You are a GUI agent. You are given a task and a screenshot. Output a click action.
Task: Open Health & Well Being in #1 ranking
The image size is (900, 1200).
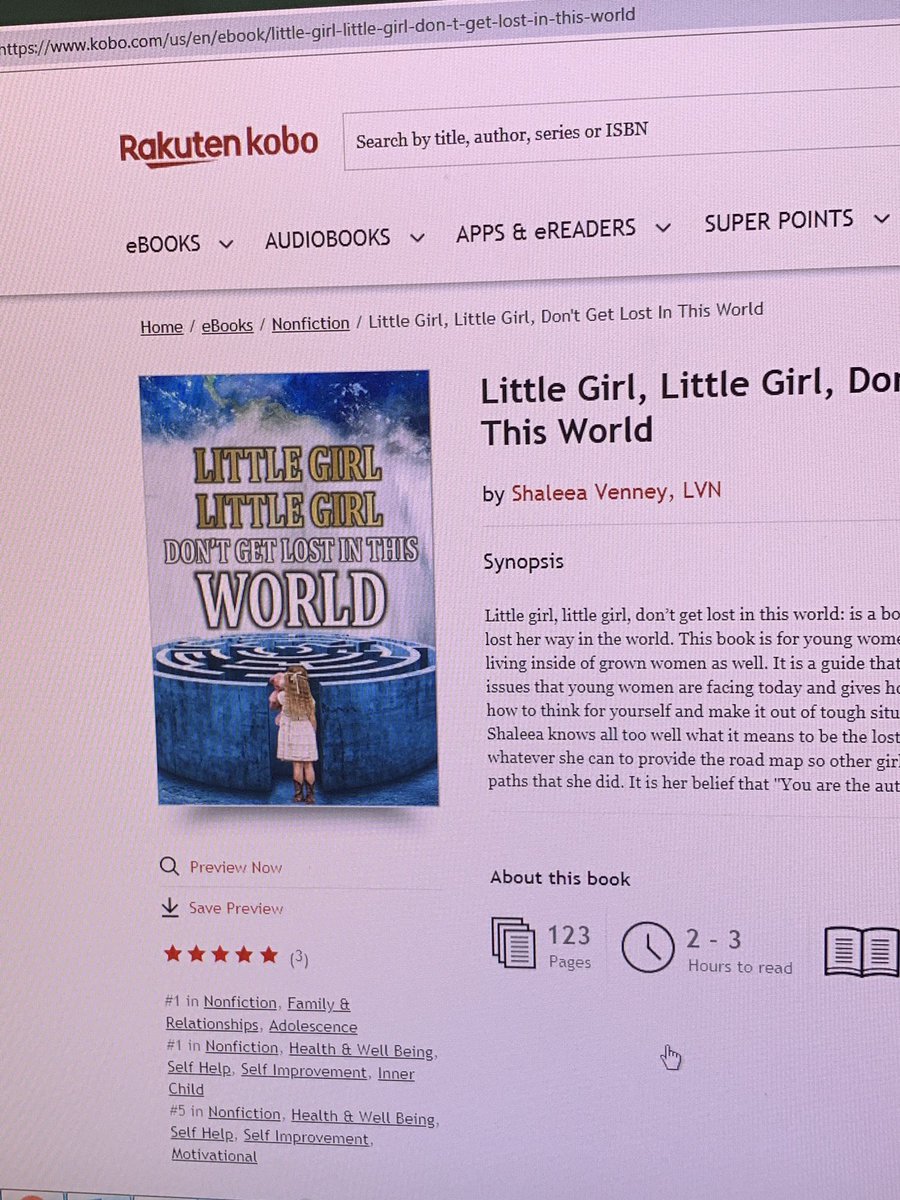pos(361,1051)
